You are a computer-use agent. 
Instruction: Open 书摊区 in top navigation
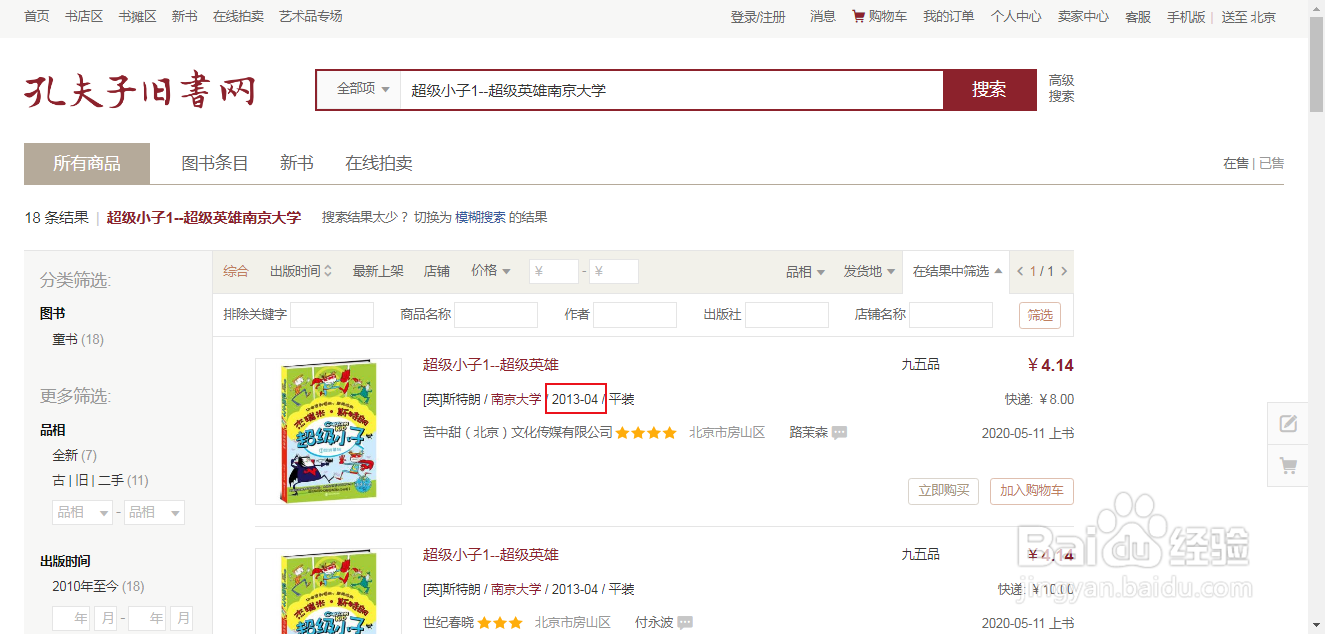pyautogui.click(x=137, y=16)
